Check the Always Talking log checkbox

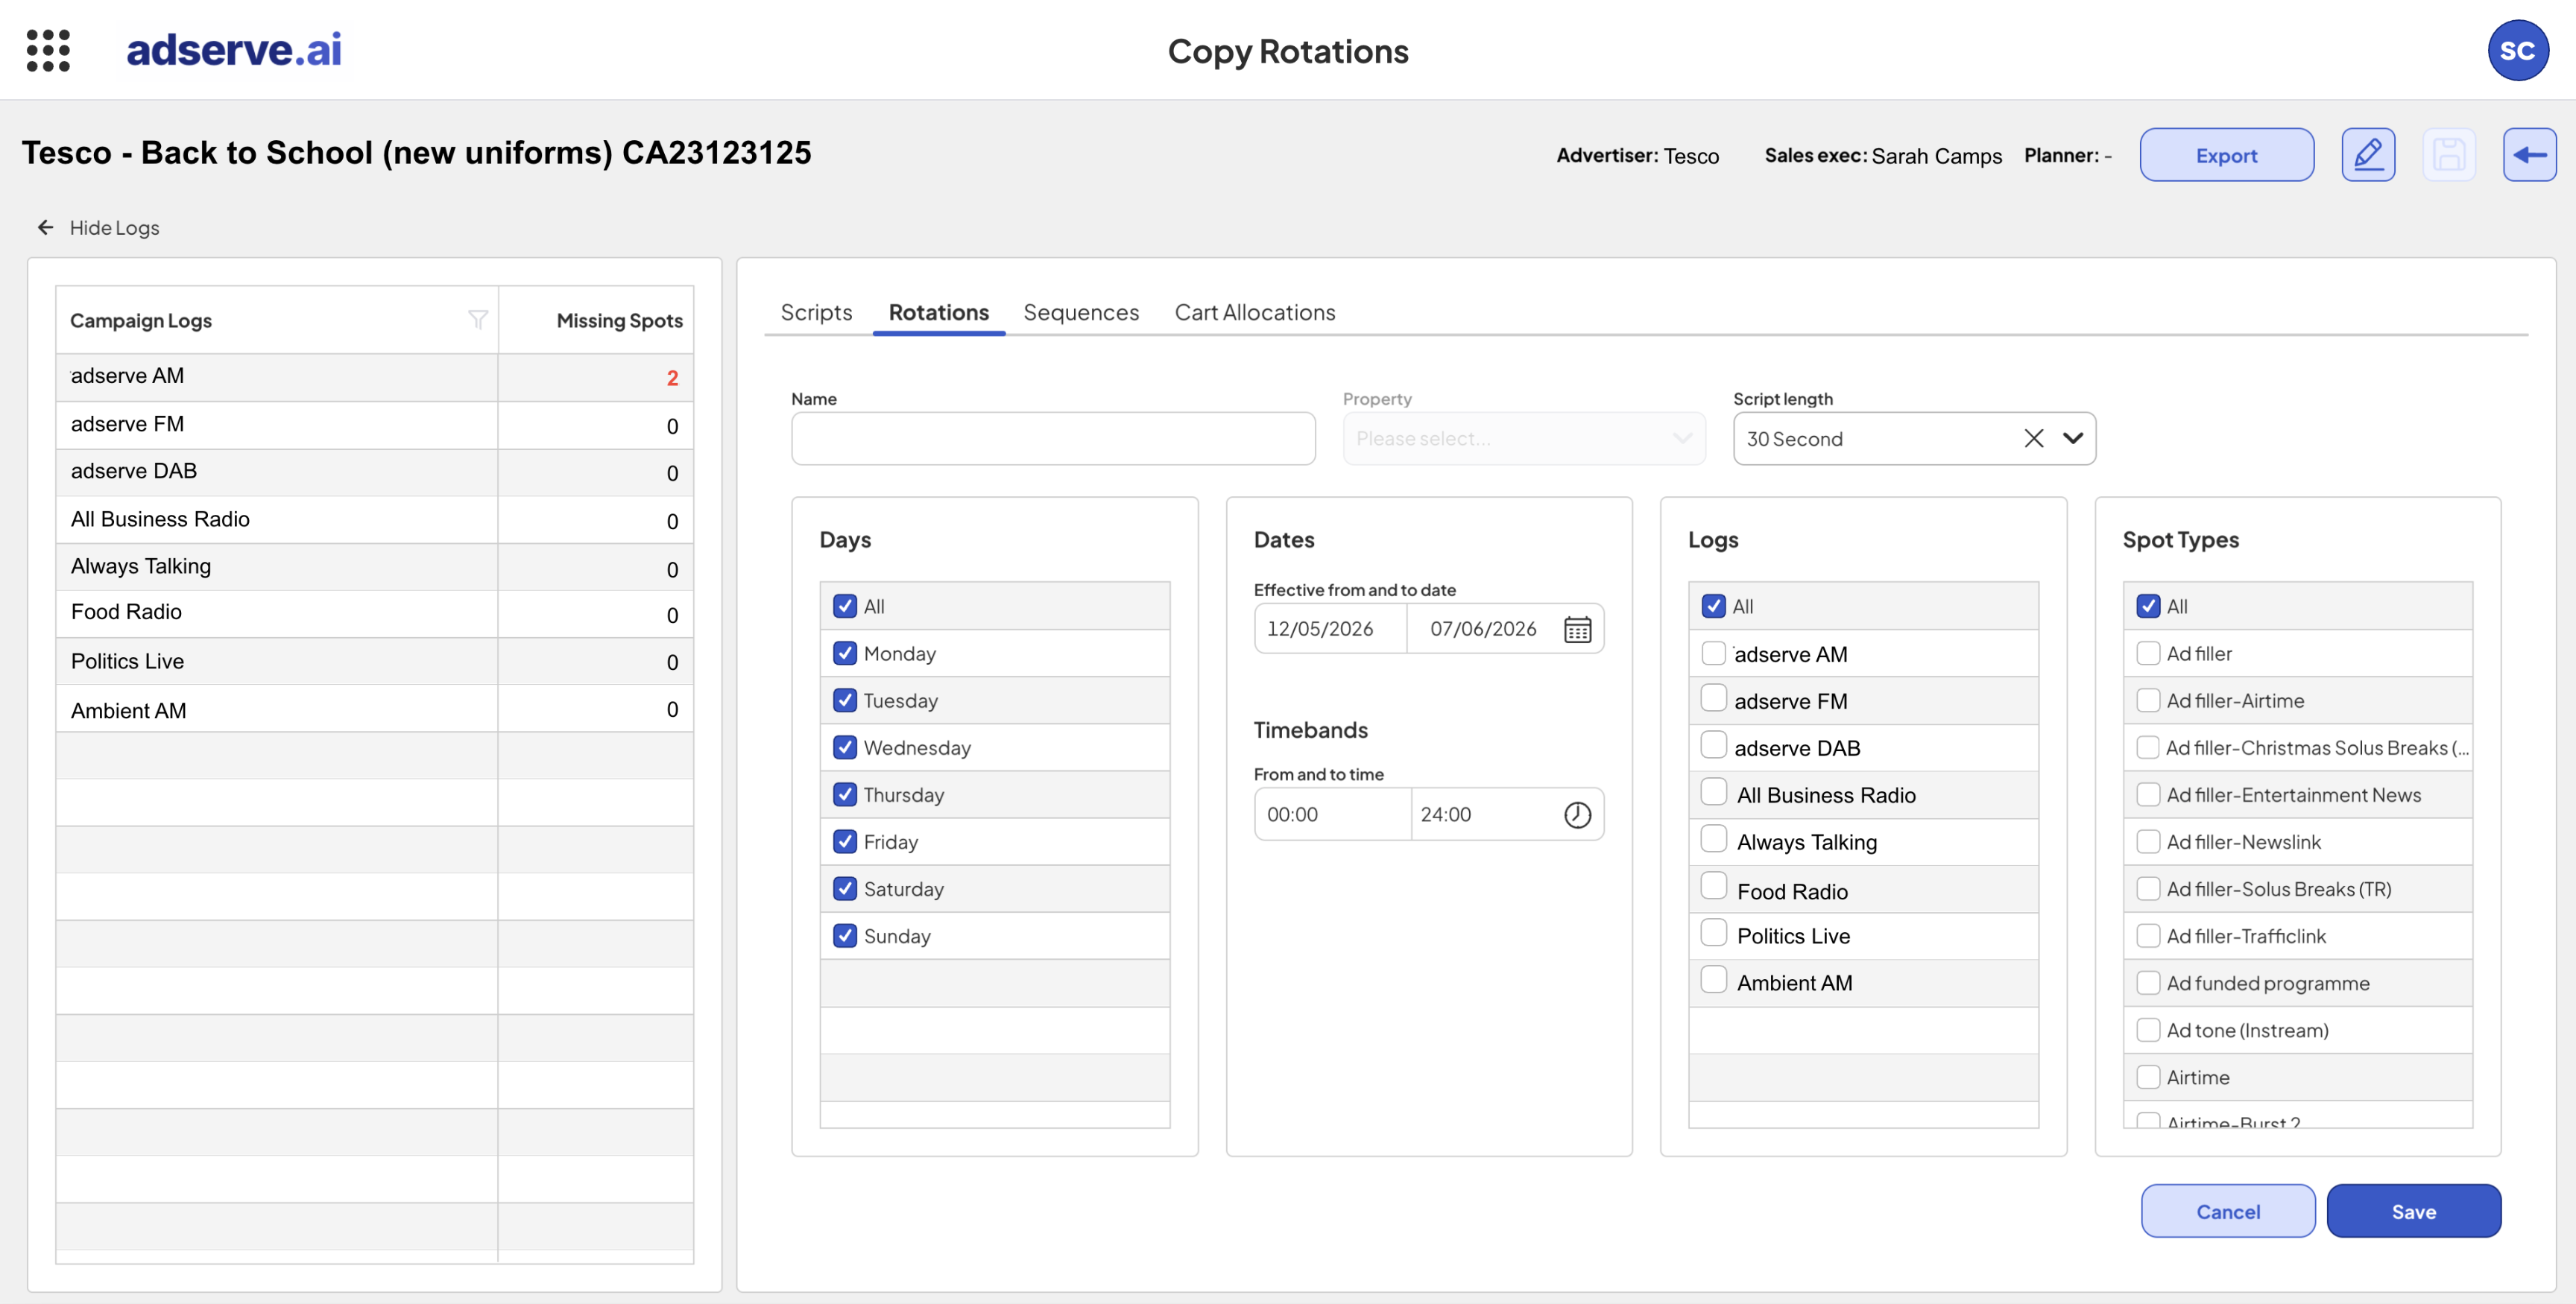[x=1713, y=839]
